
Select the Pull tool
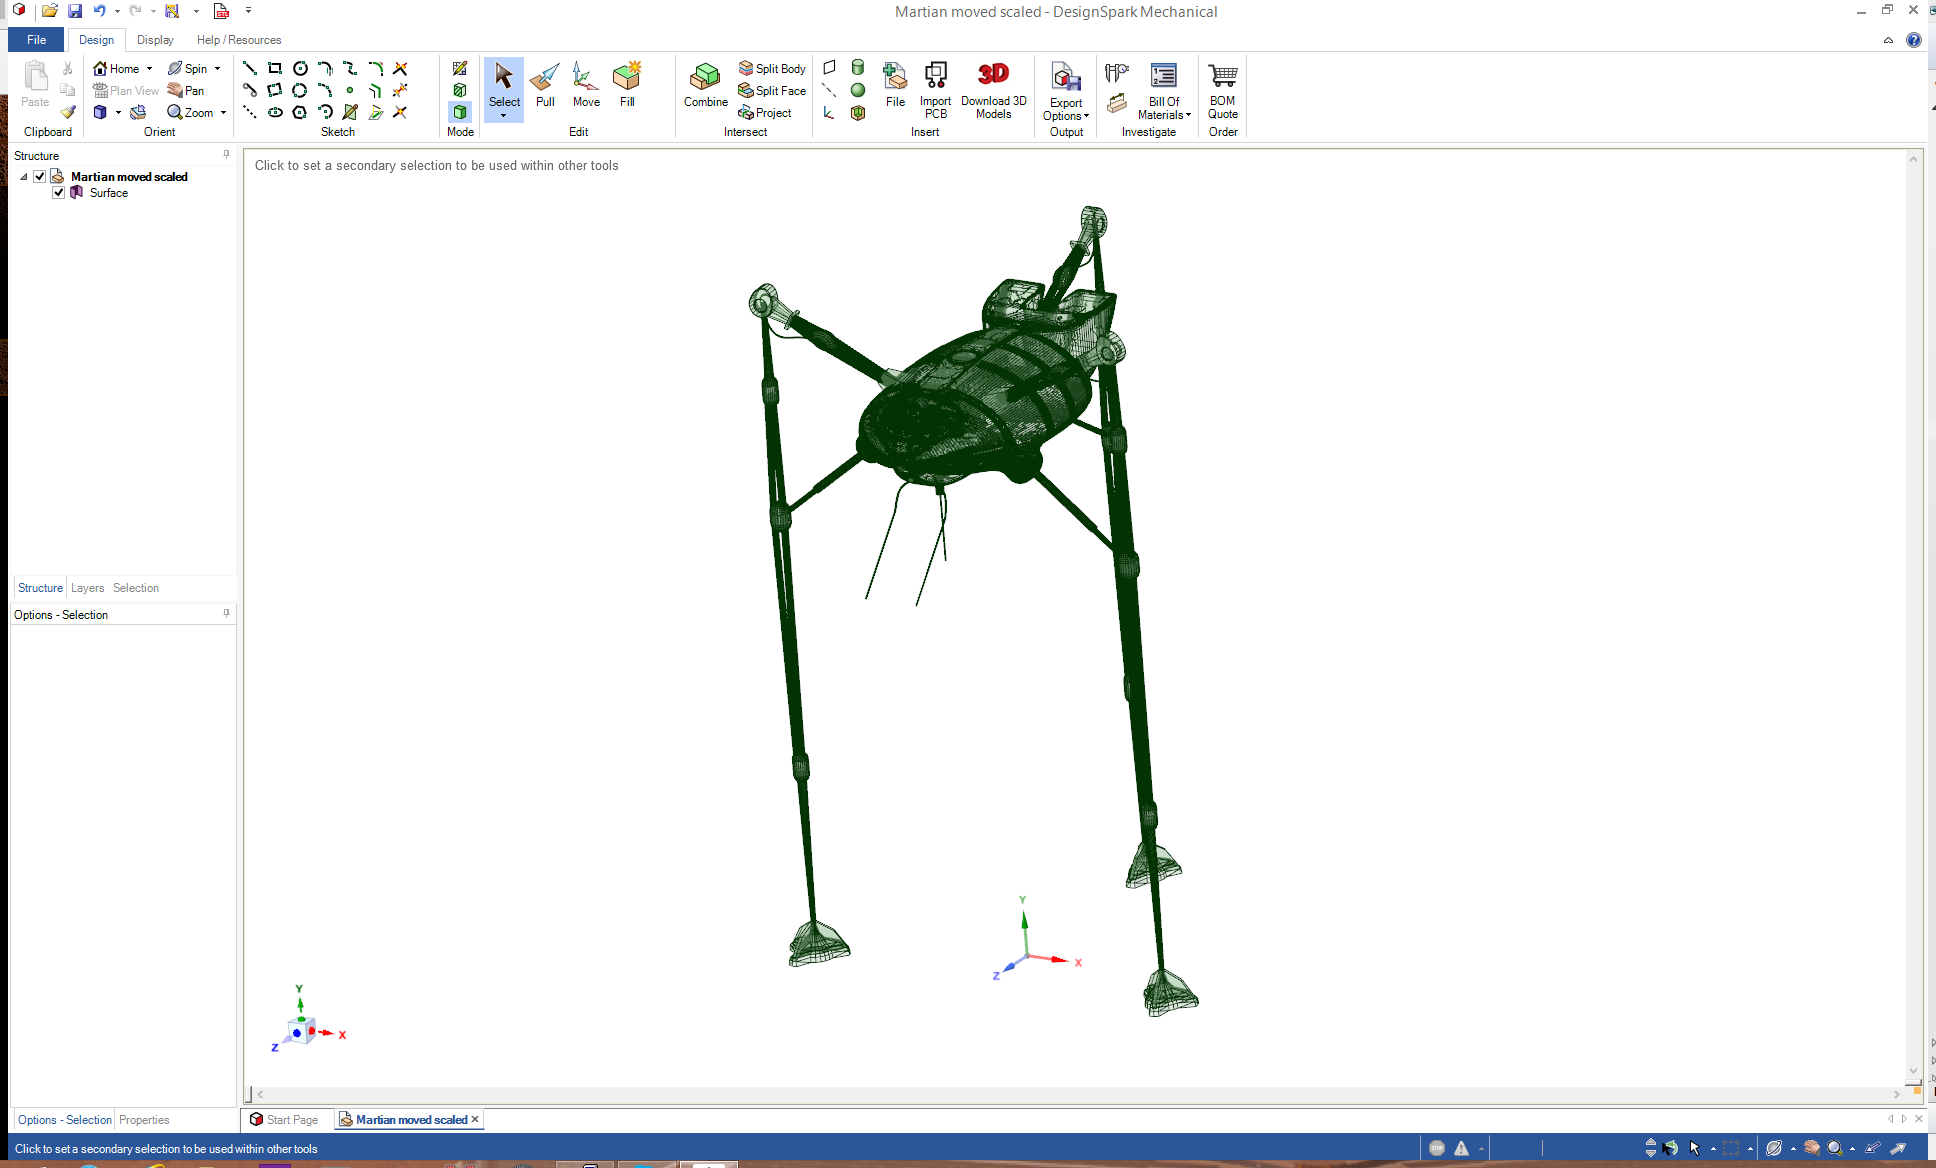pyautogui.click(x=545, y=85)
